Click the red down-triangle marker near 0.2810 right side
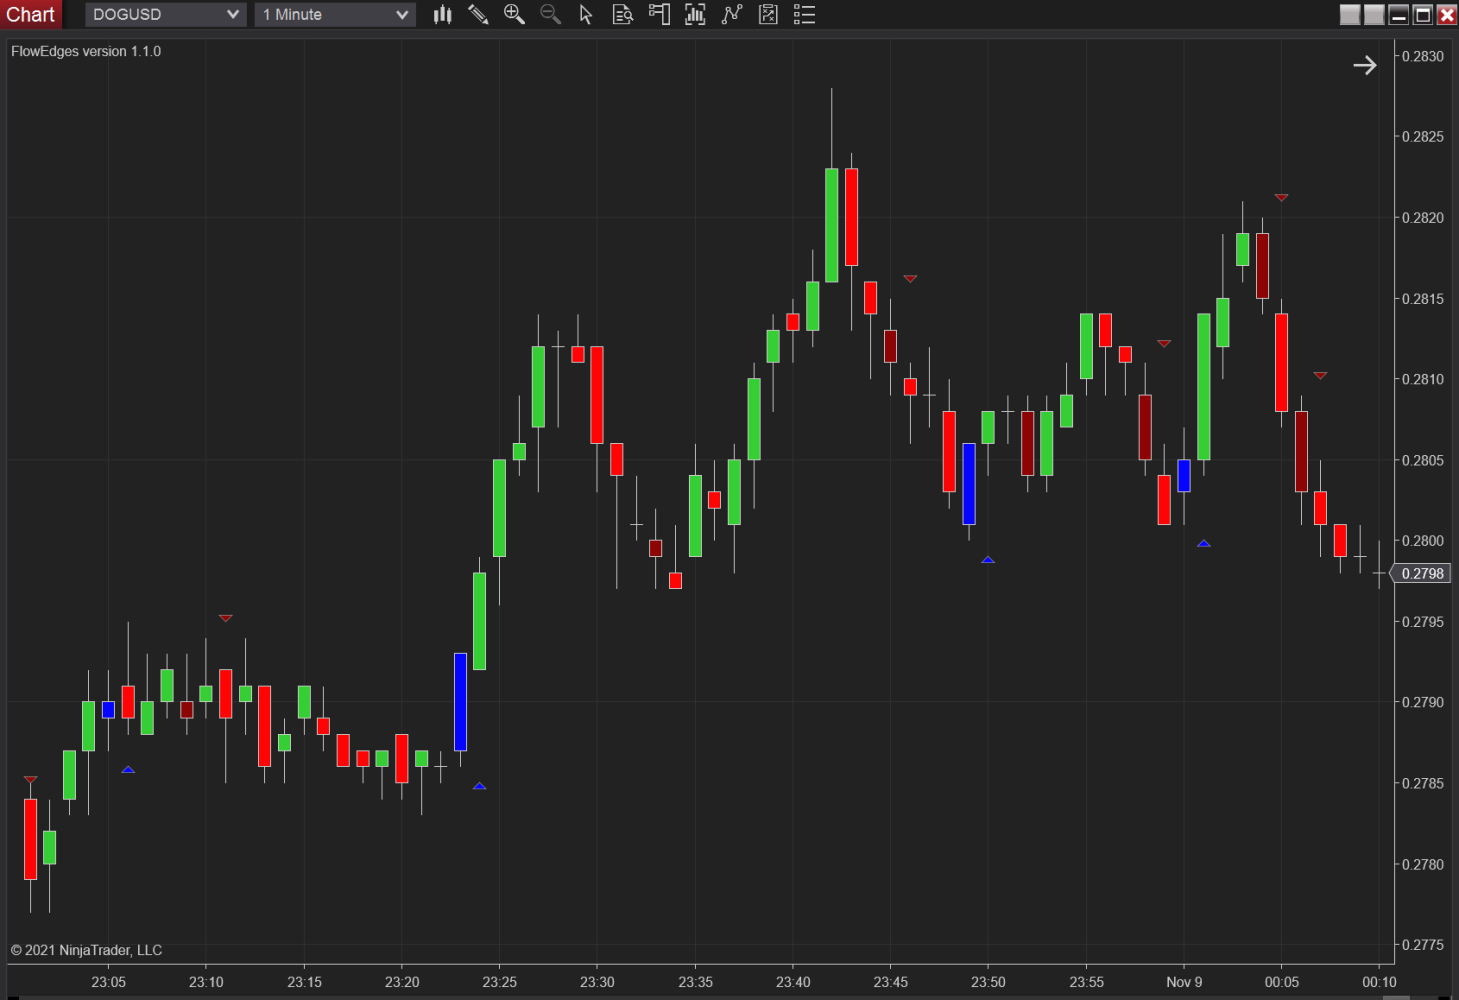 coord(1320,376)
